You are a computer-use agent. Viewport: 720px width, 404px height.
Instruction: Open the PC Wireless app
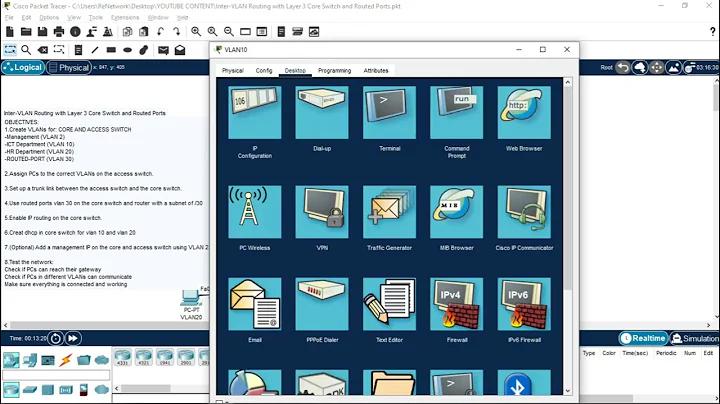click(255, 212)
